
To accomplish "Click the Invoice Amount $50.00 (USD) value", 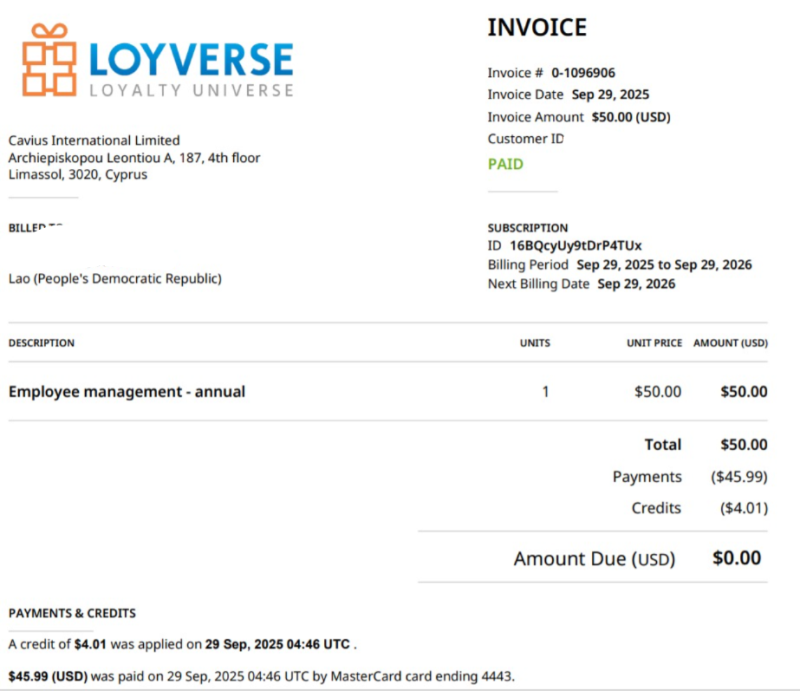I will (x=631, y=117).
